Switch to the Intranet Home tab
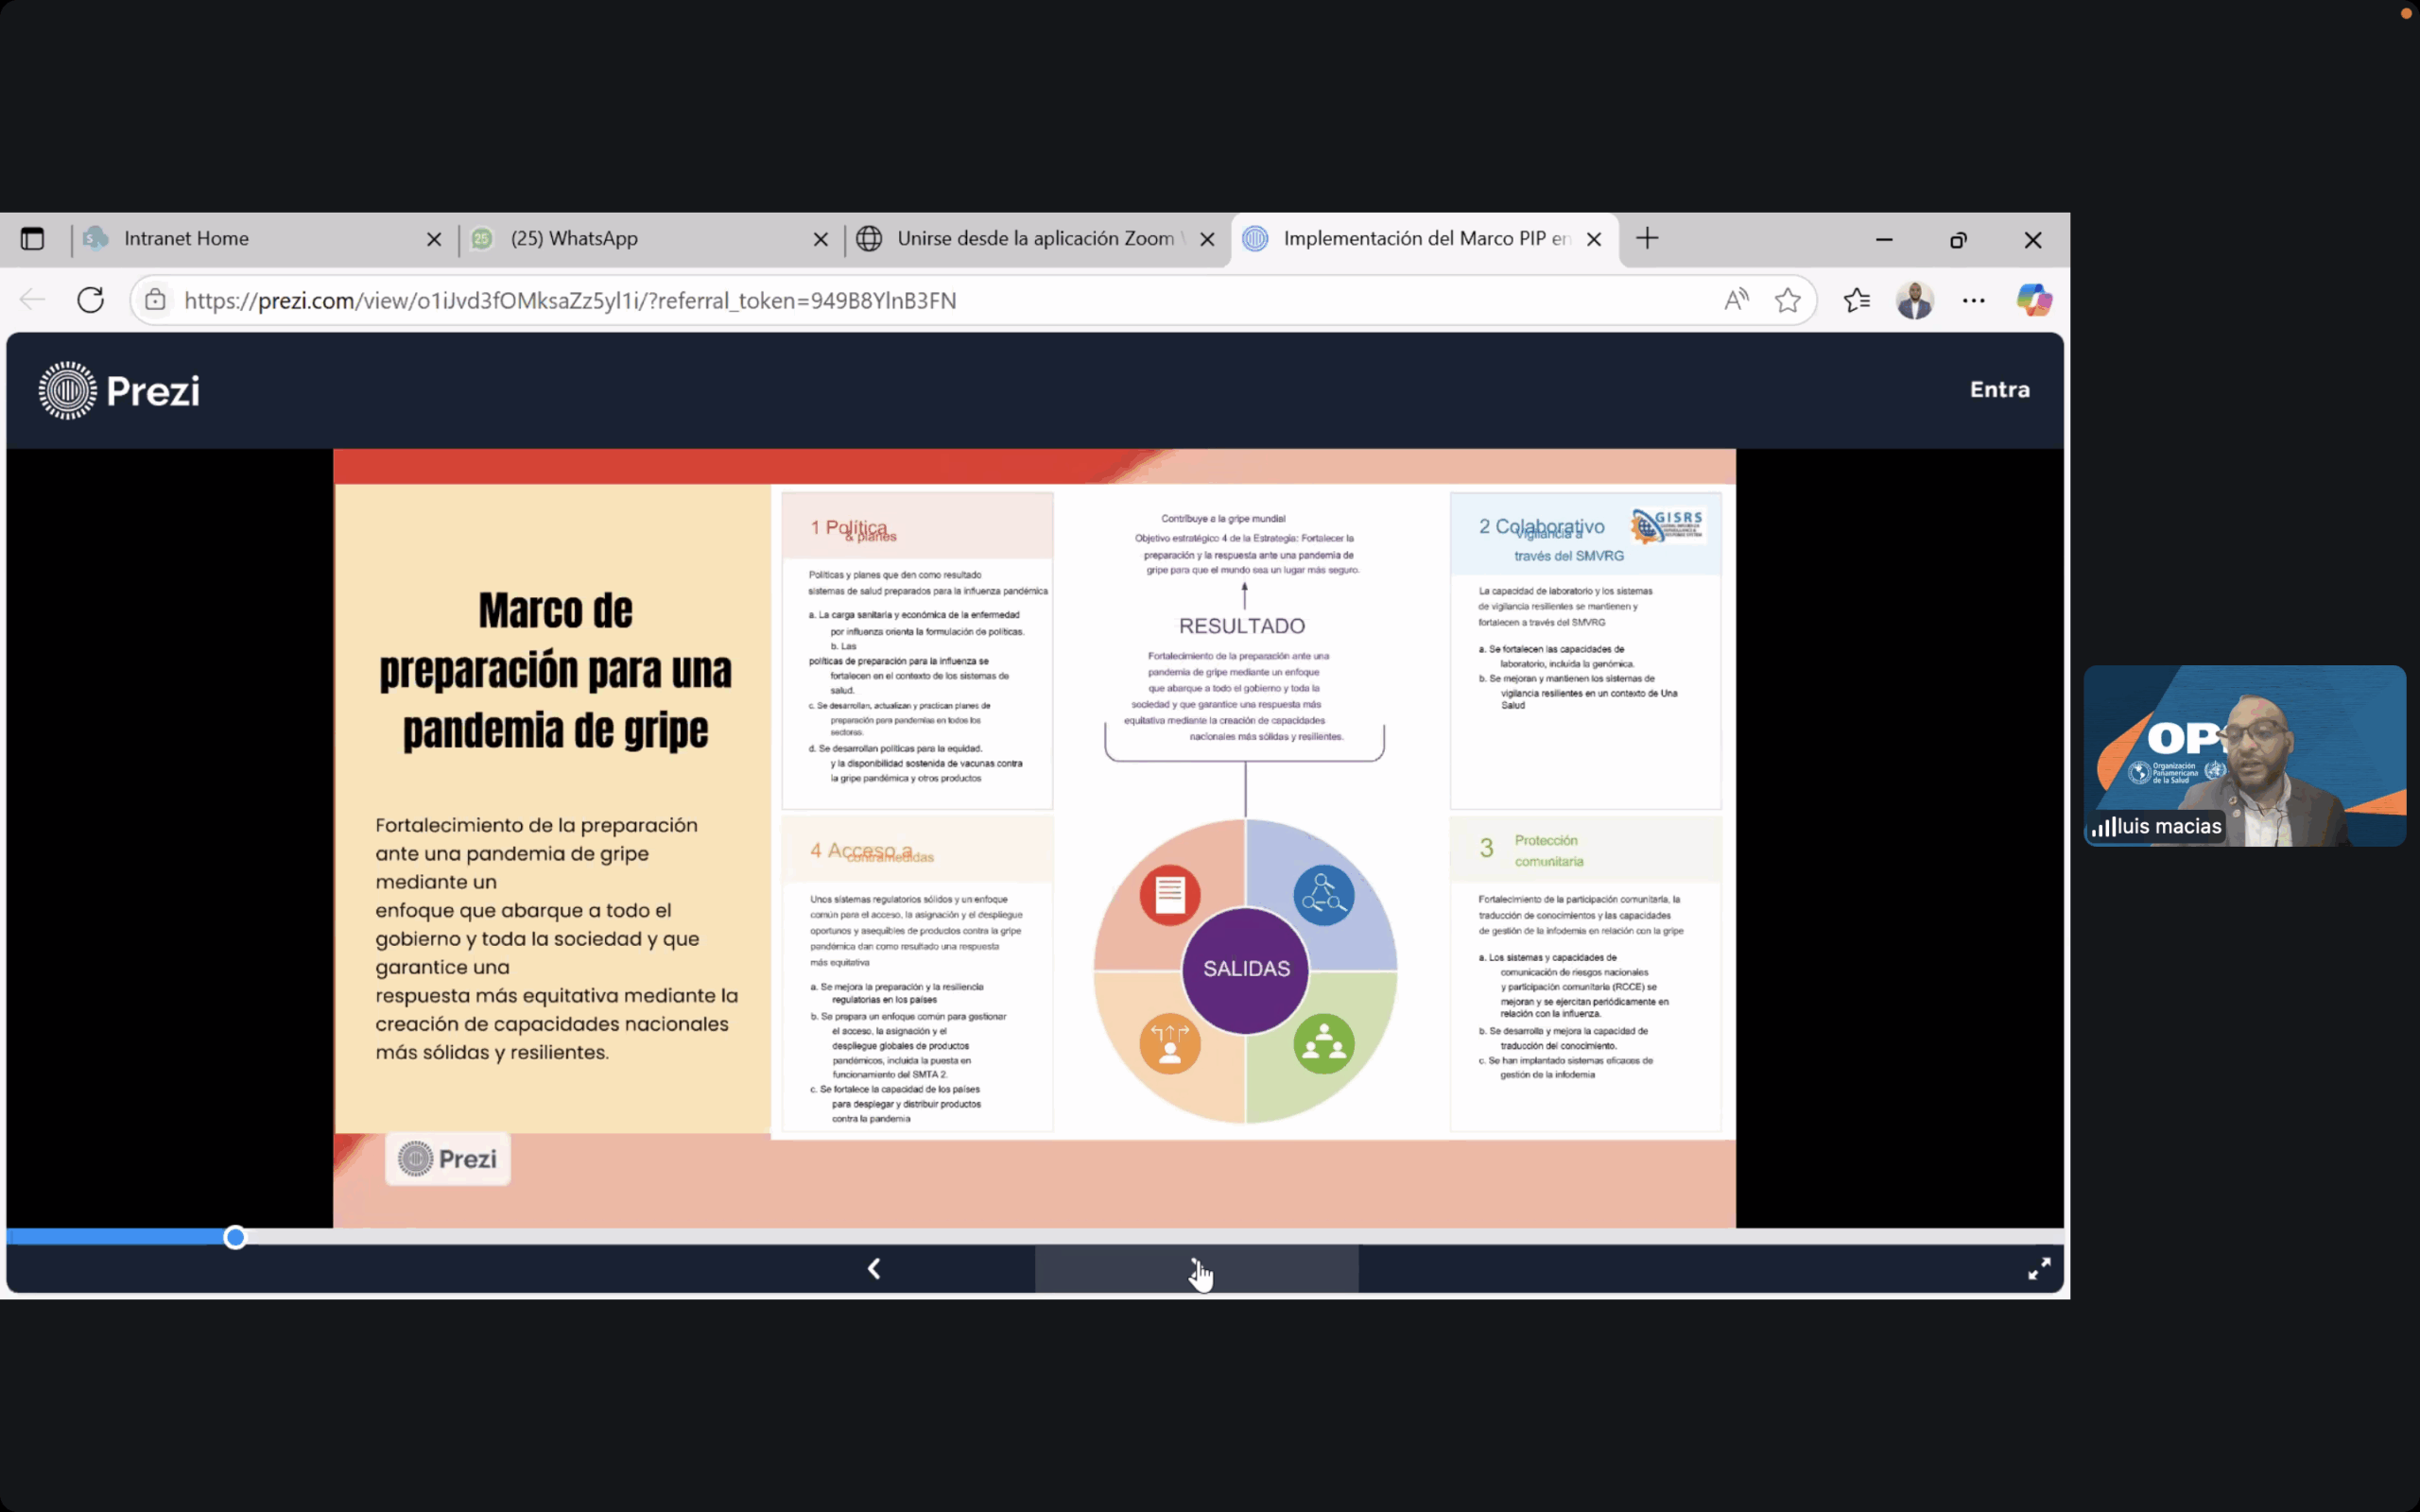The width and height of the screenshot is (2420, 1512). pyautogui.click(x=186, y=239)
